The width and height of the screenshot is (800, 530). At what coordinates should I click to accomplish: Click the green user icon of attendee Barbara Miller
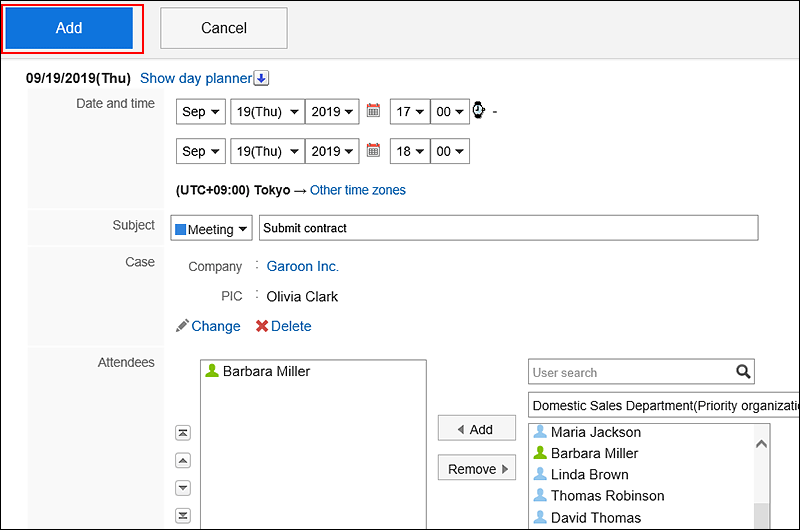212,371
